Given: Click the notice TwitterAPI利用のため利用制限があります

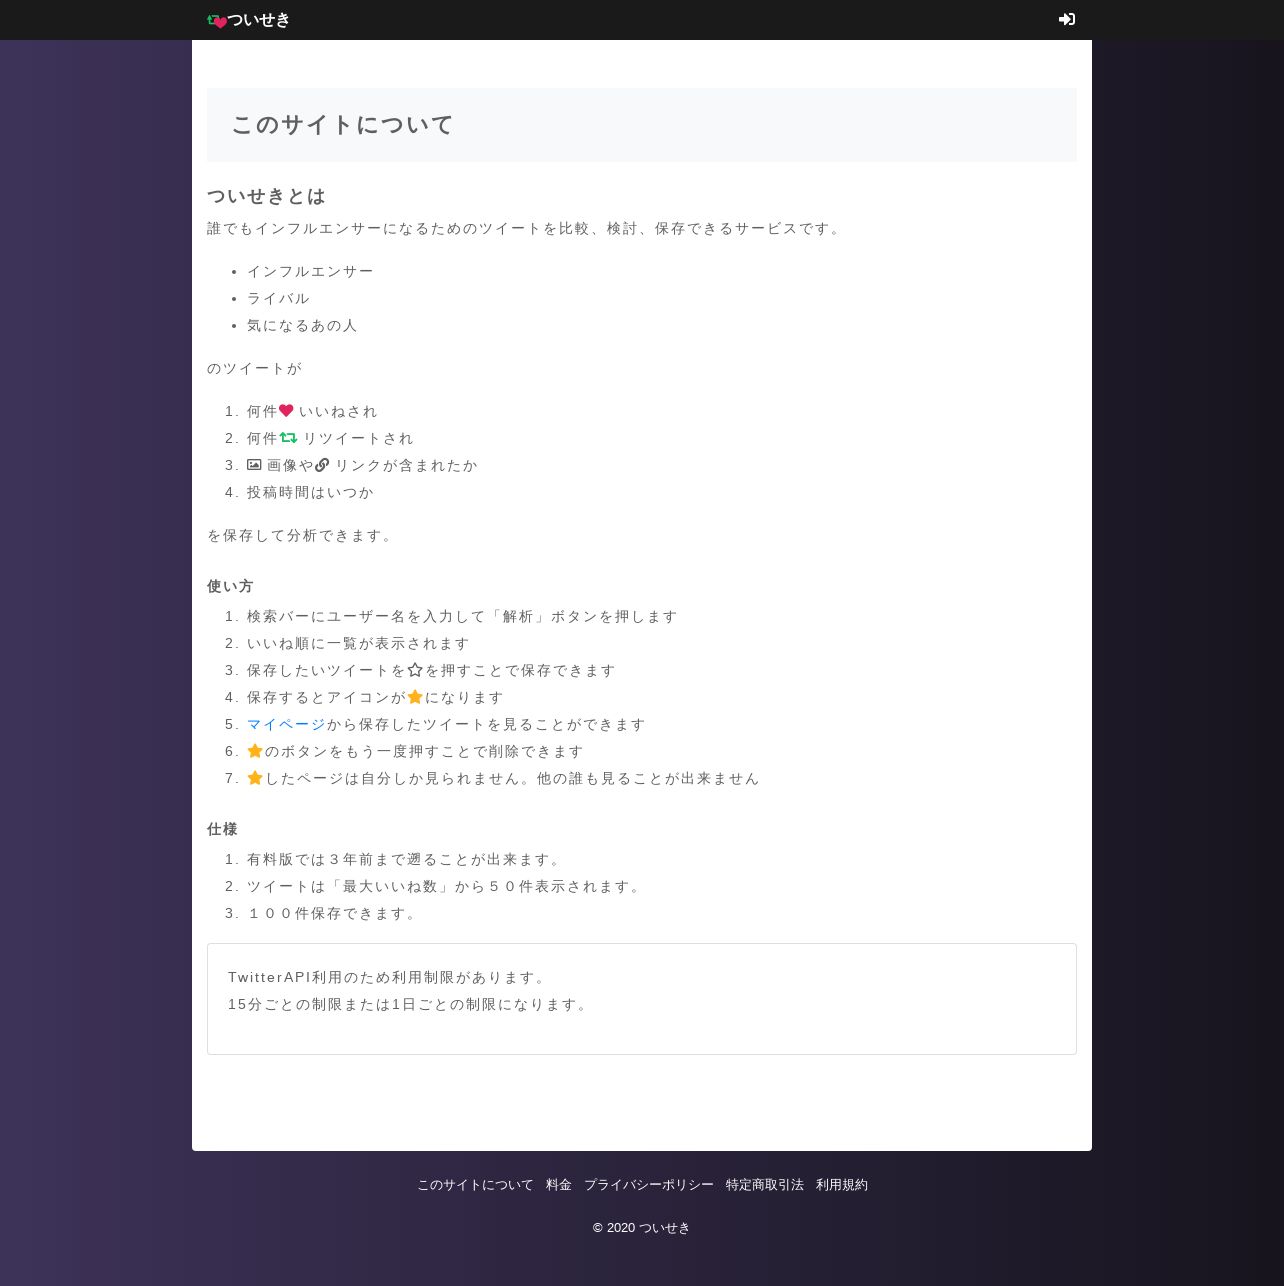Looking at the screenshot, I should [388, 977].
